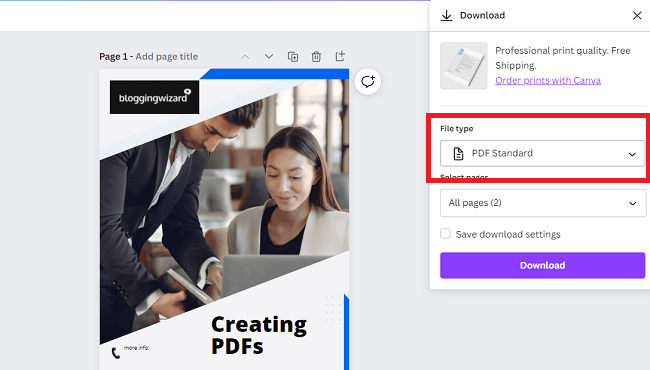Close the Download panel
Image resolution: width=650 pixels, height=370 pixels.
tap(637, 15)
